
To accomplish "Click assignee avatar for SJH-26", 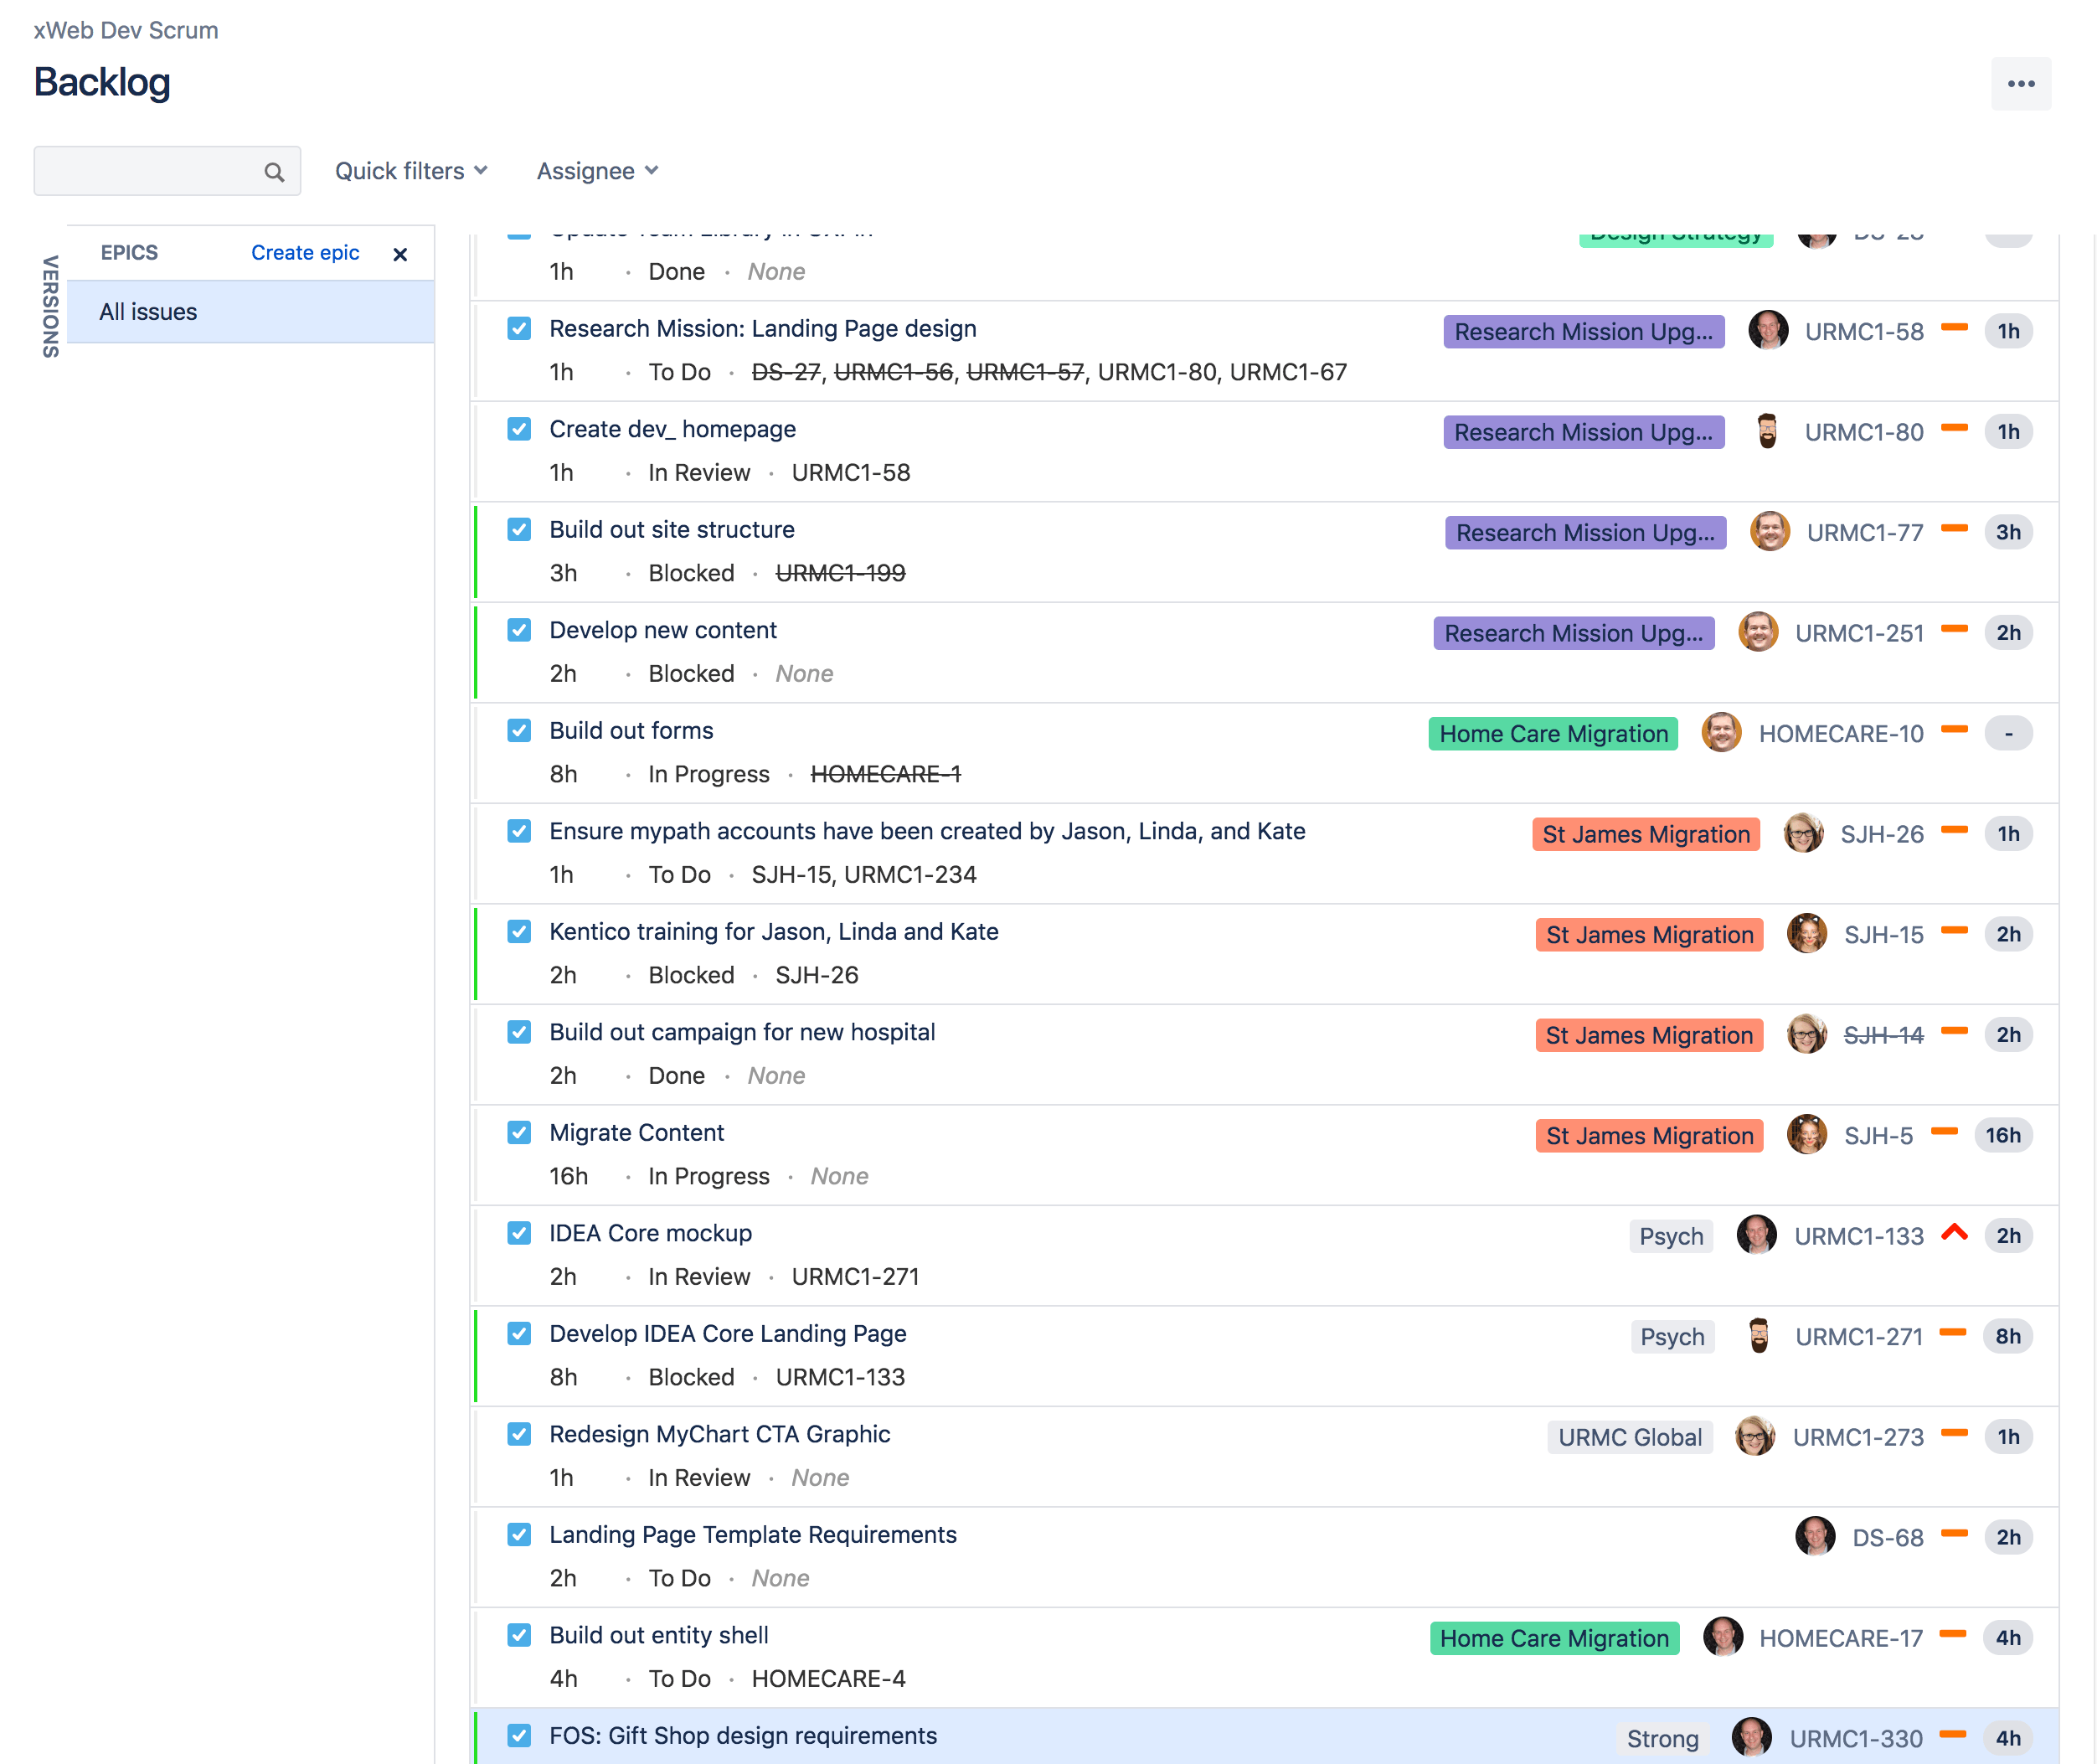I will pos(1802,833).
